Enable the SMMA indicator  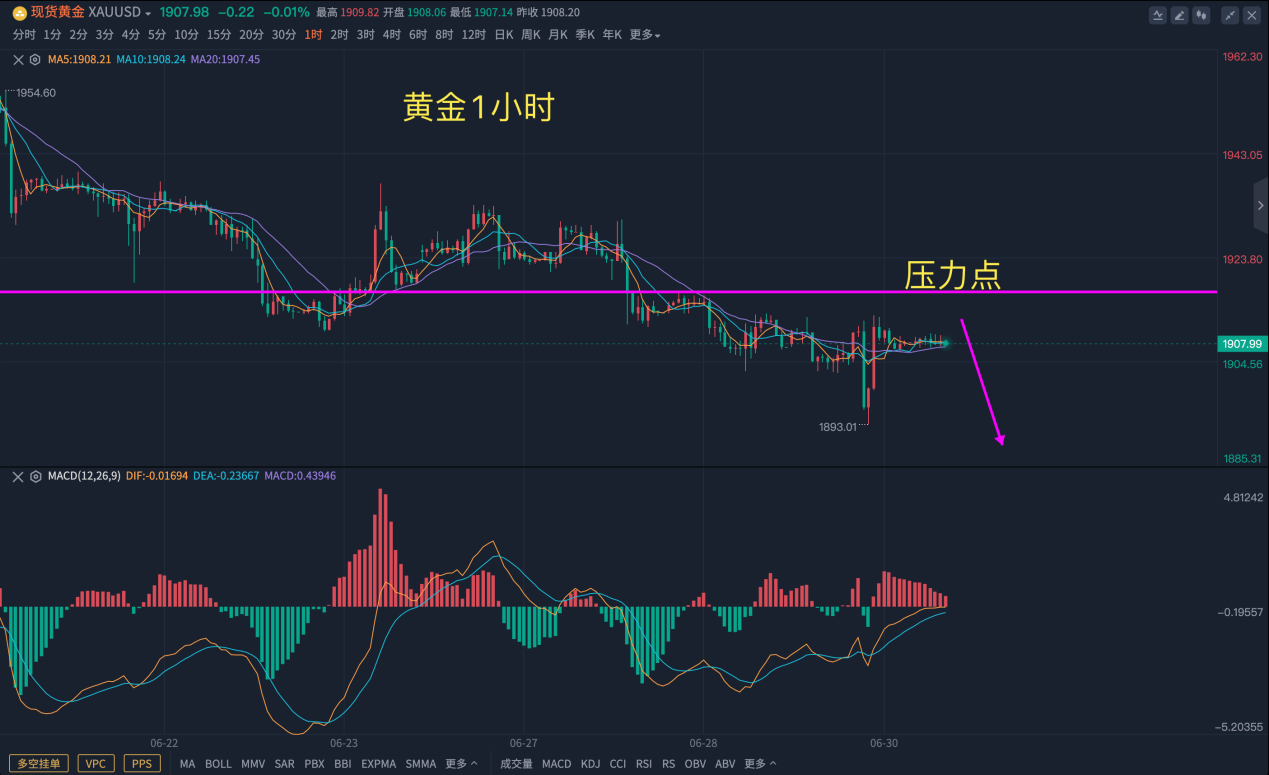[x=421, y=764]
